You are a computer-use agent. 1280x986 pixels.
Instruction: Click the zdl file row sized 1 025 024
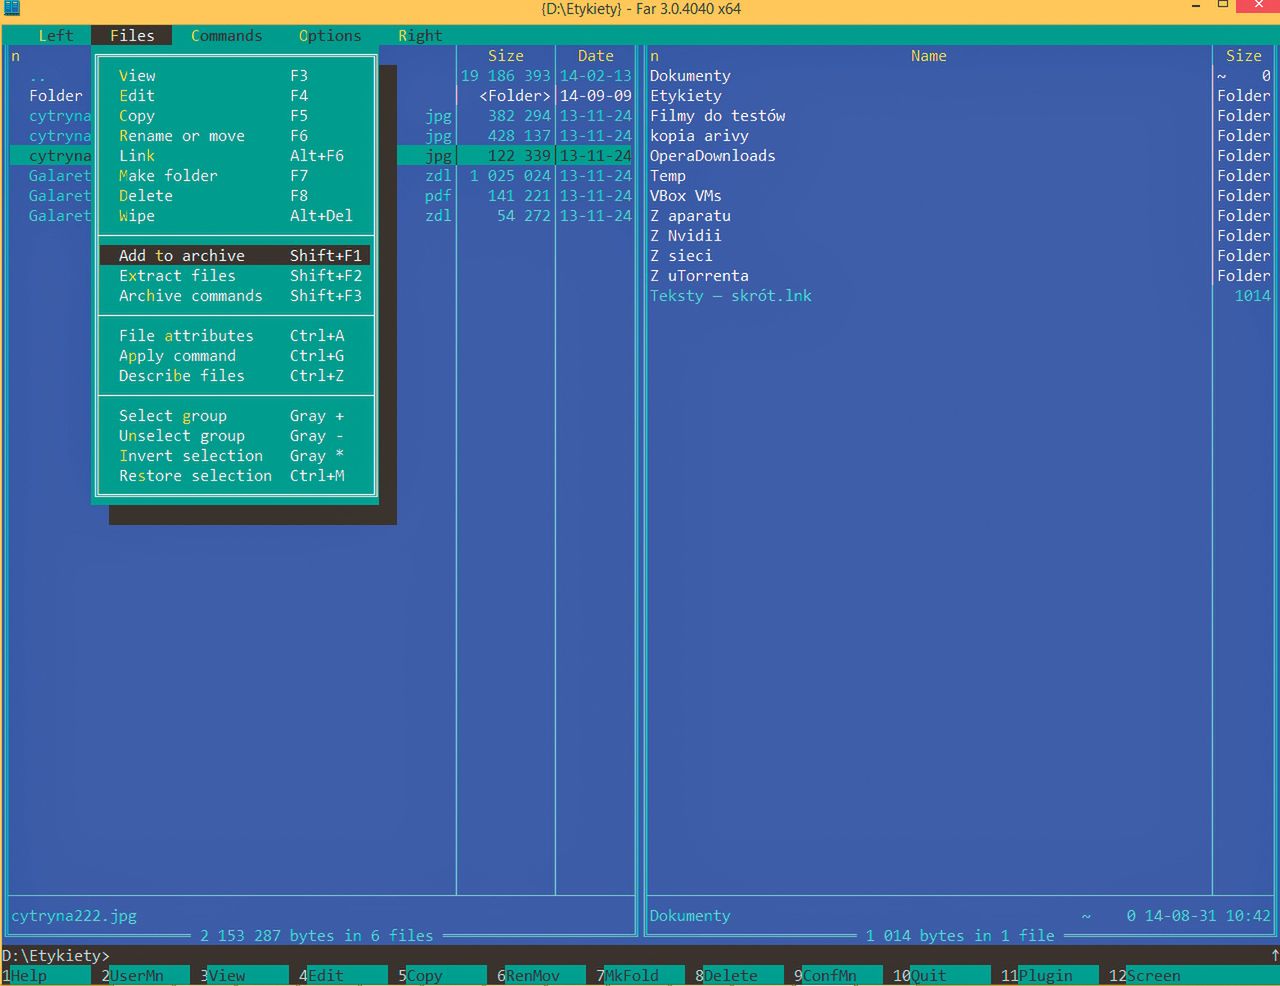coord(321,175)
